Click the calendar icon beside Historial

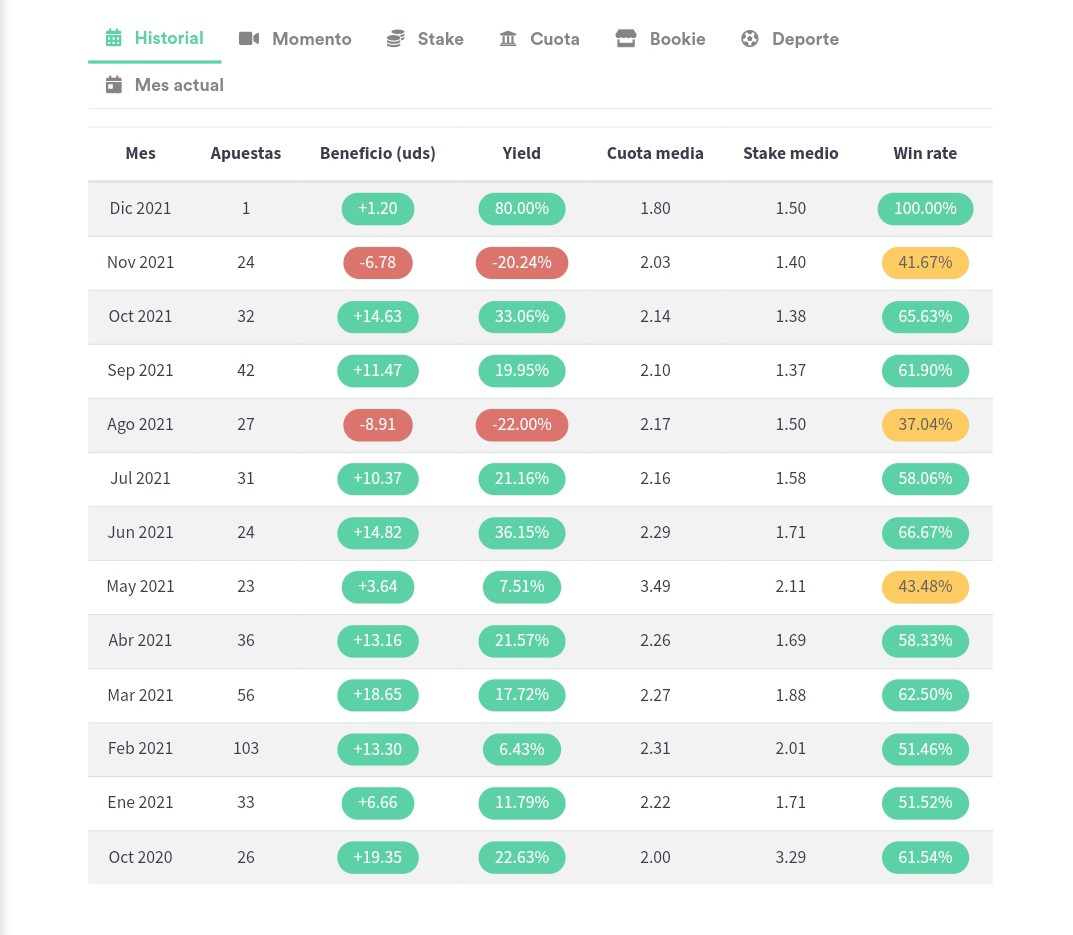pyautogui.click(x=114, y=38)
